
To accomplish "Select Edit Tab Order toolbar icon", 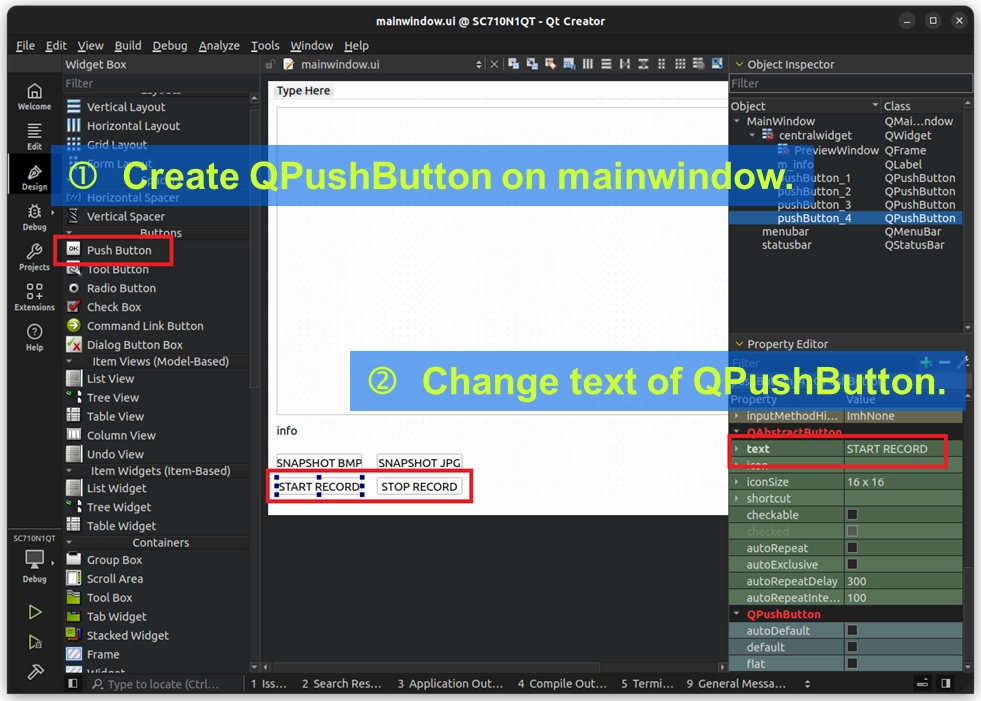I will click(x=569, y=64).
